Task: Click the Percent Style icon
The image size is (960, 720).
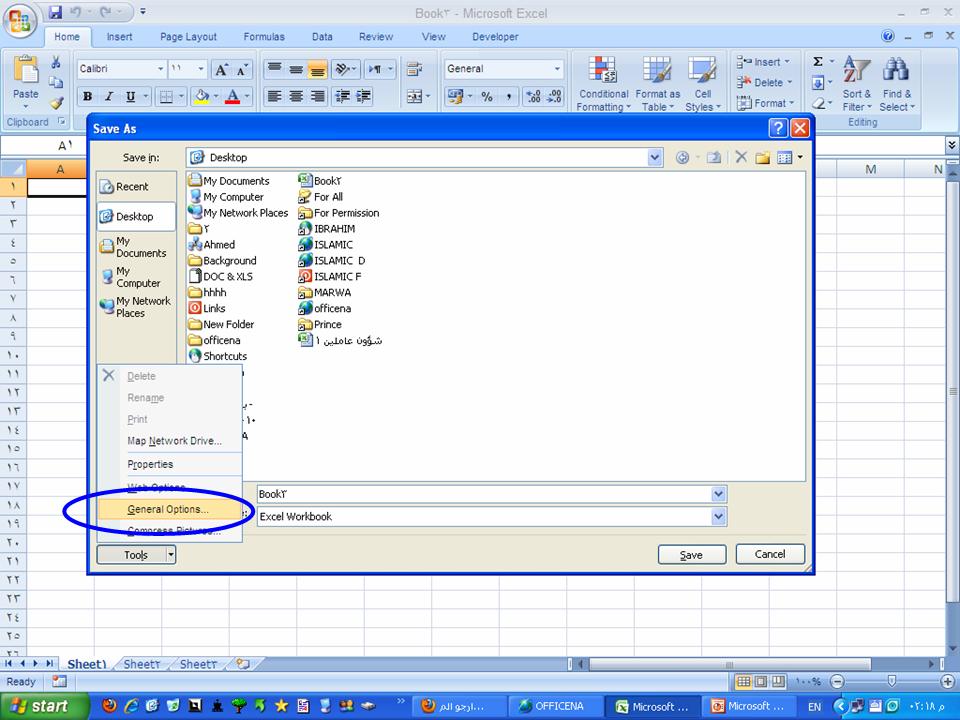Action: (487, 96)
